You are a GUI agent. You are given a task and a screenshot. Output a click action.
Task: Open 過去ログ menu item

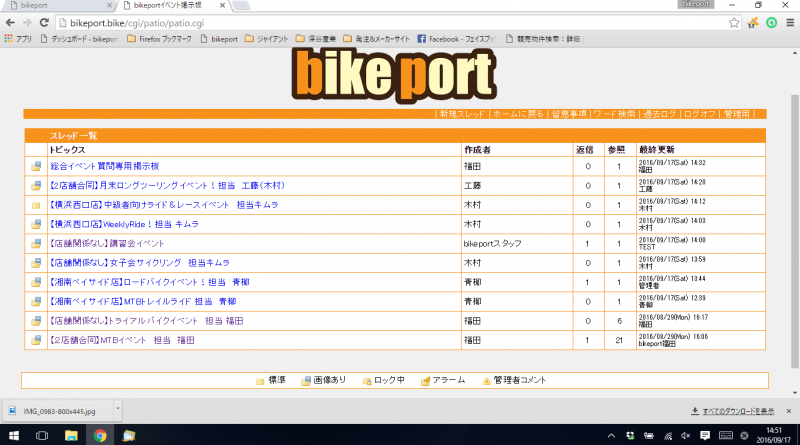tap(659, 114)
